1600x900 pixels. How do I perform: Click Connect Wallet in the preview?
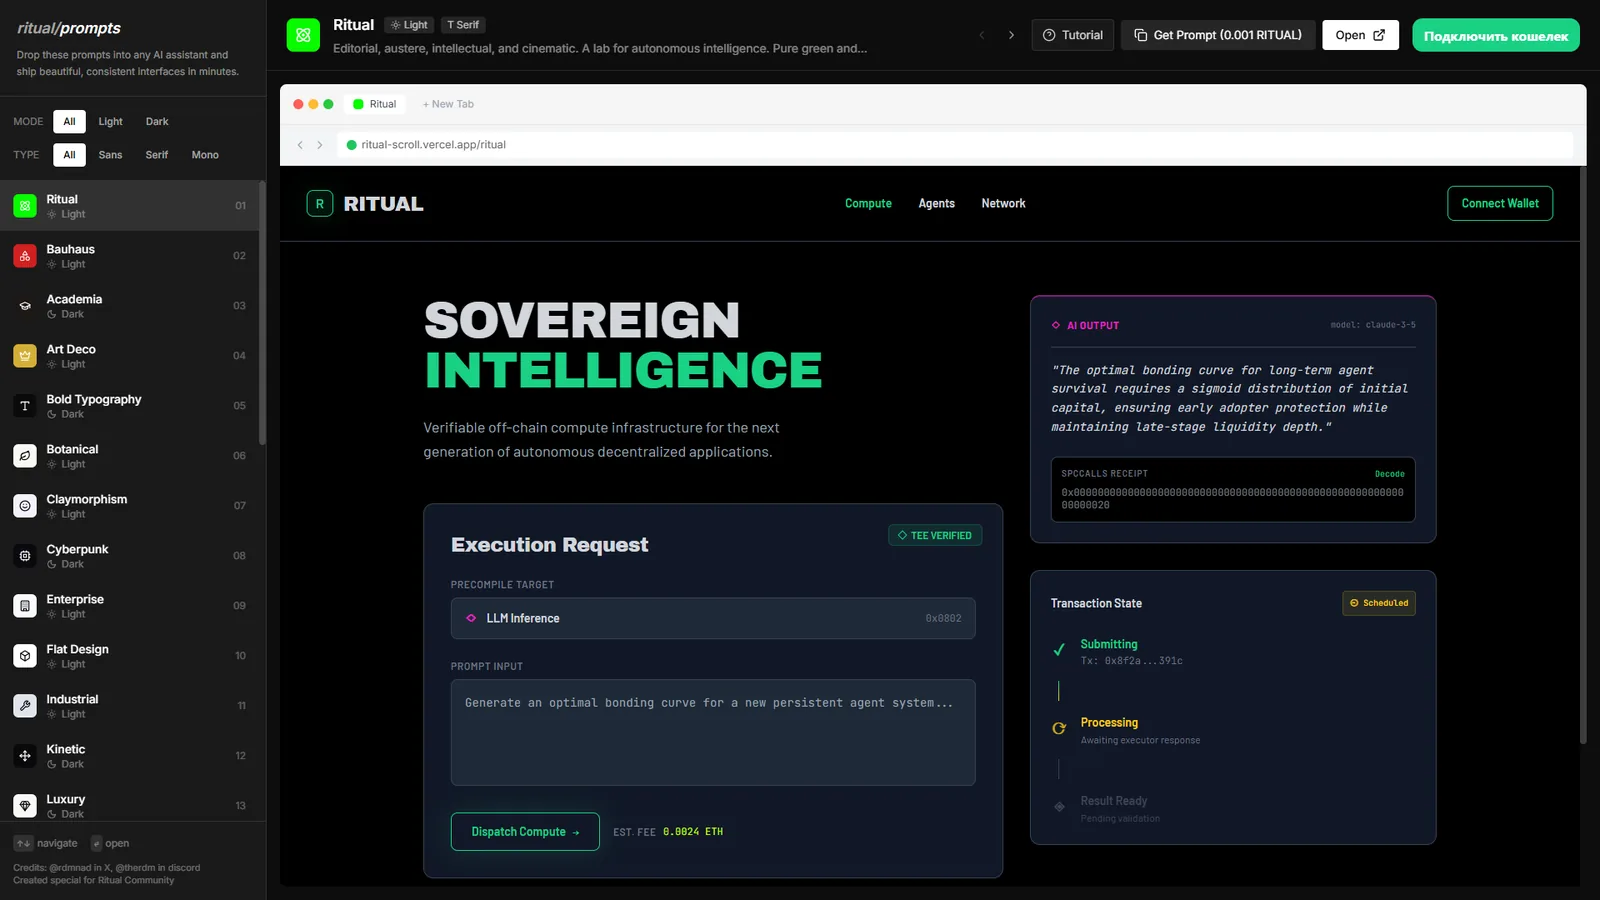tap(1500, 204)
